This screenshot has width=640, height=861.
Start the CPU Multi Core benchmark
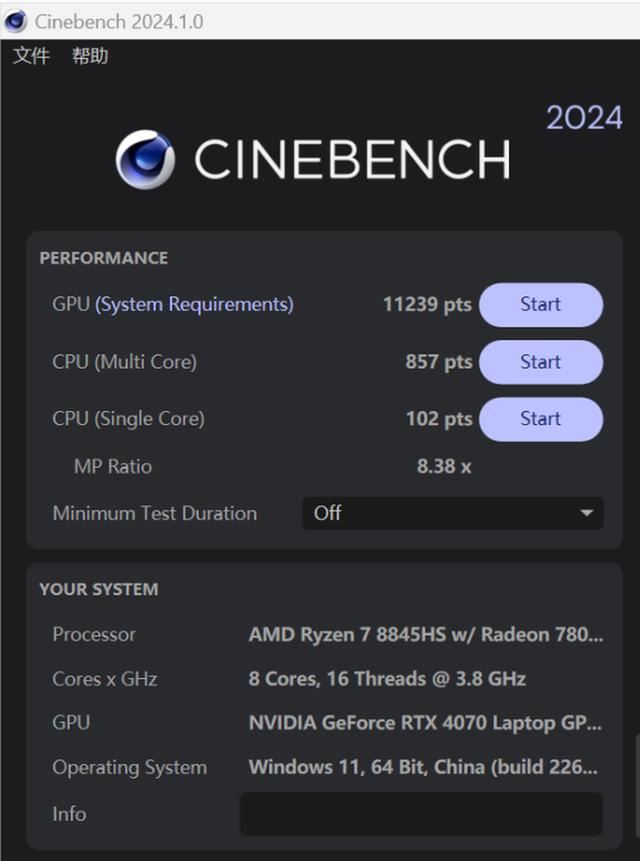(541, 361)
